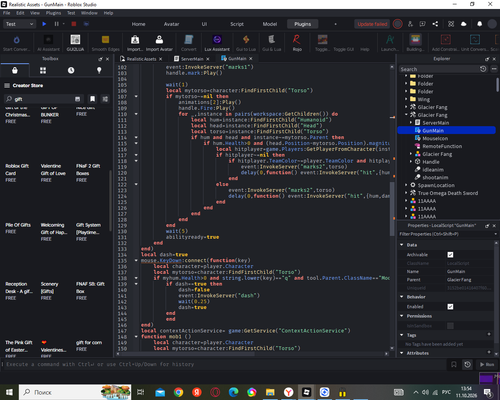This screenshot has height=400, width=500.
Task: Open the Lux Assistant plugin
Action: tap(217, 43)
